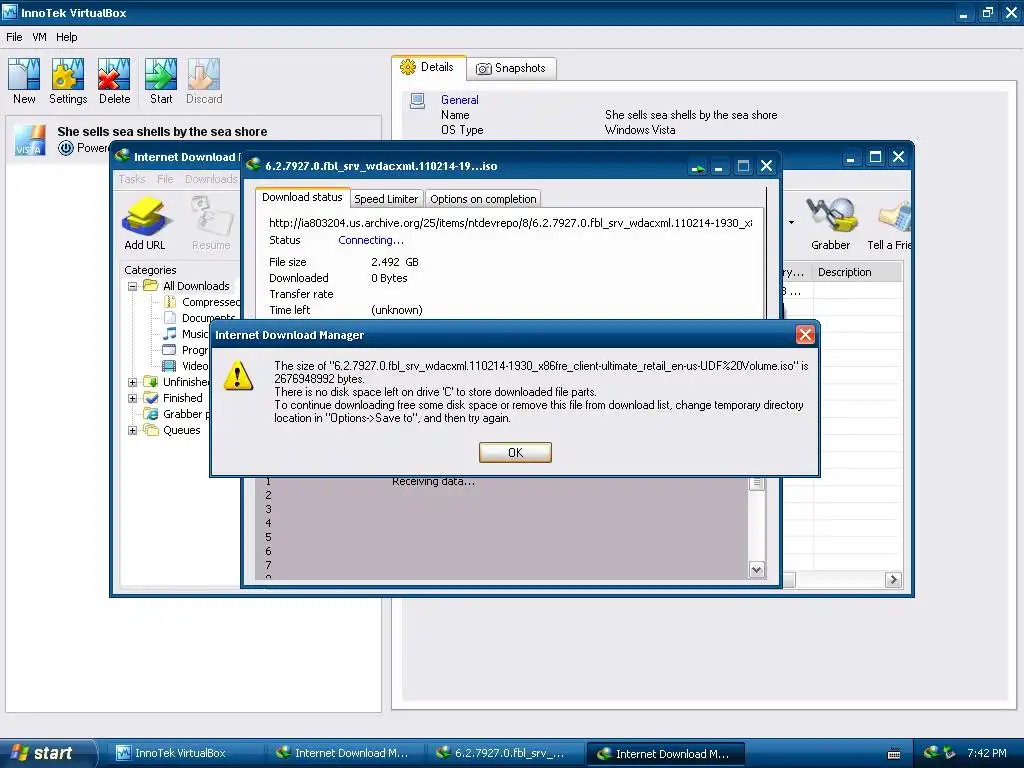
Task: Click OK in the disk space warning
Action: pyautogui.click(x=515, y=453)
